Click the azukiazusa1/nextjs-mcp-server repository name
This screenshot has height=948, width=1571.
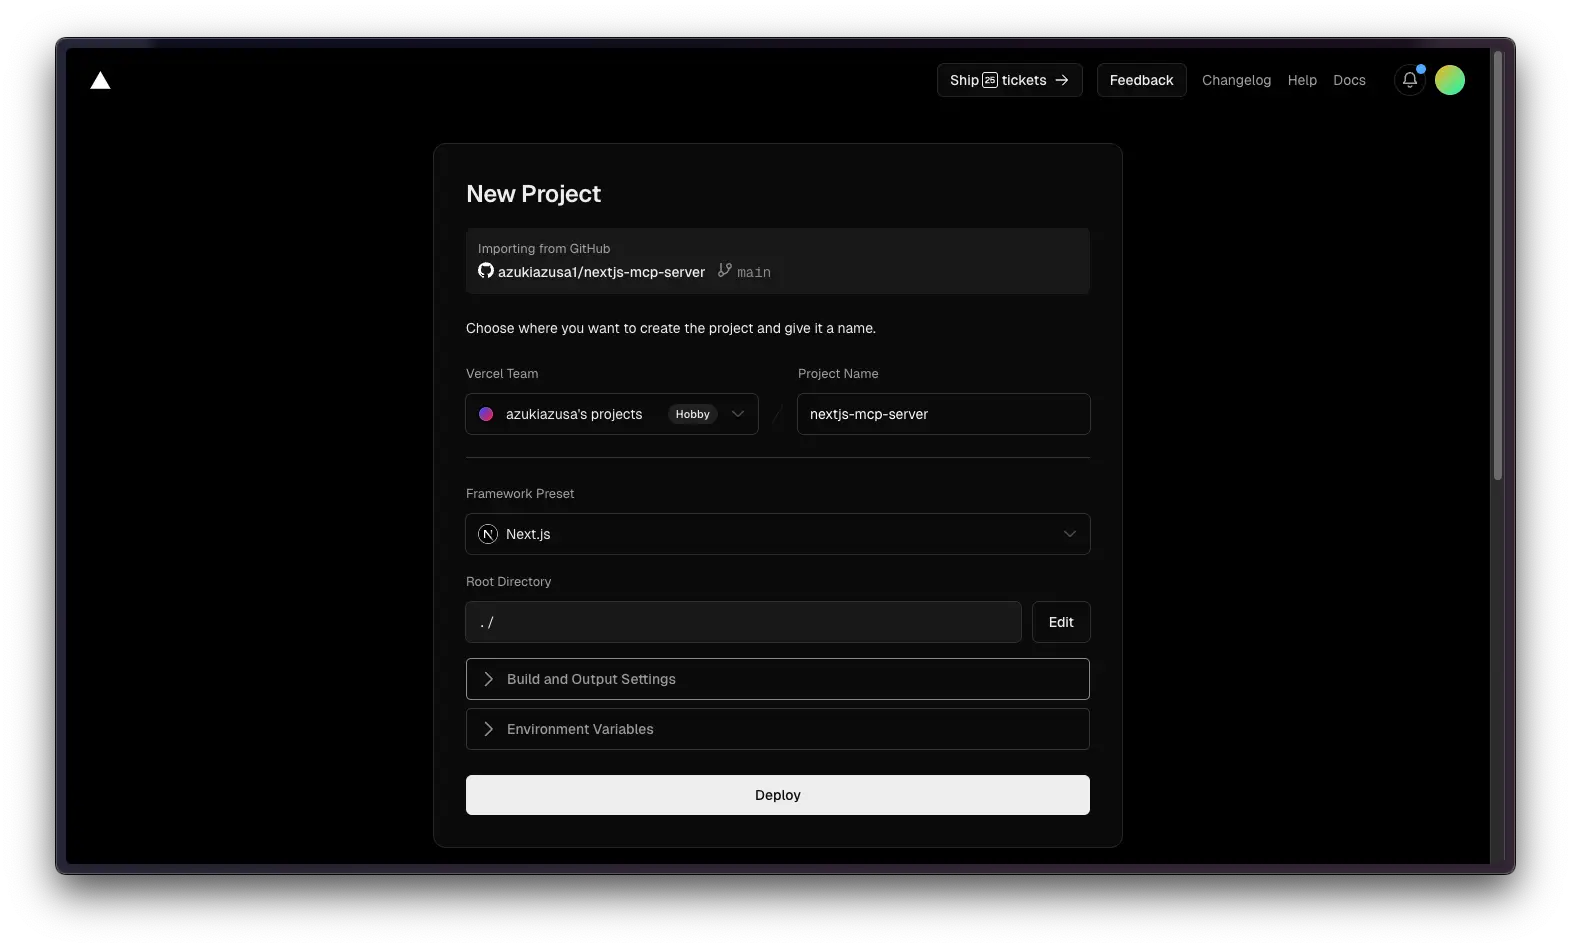(x=601, y=272)
